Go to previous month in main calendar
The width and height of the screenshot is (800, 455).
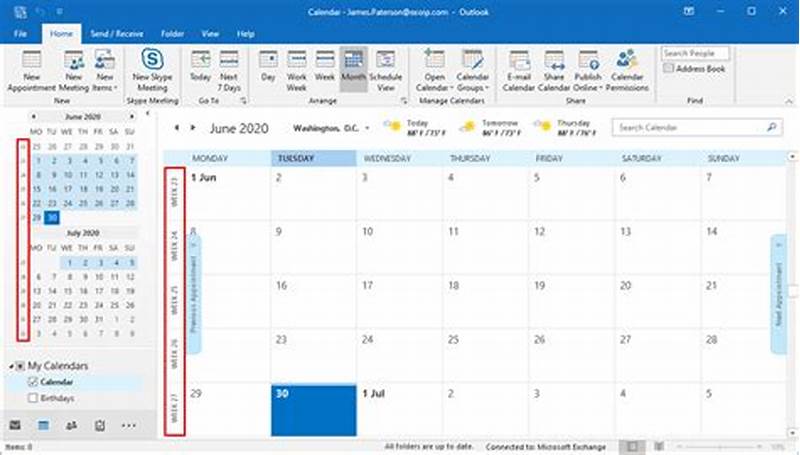click(x=177, y=128)
